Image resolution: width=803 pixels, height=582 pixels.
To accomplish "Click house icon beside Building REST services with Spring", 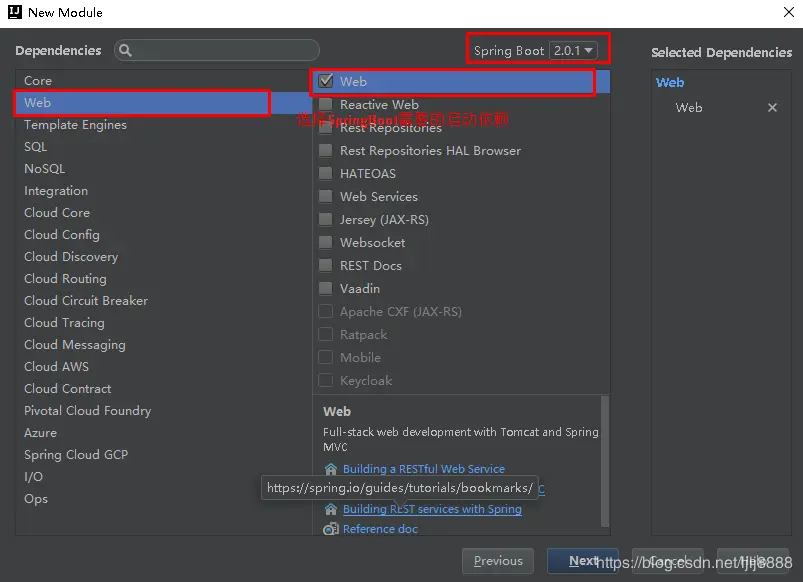I will [331, 509].
